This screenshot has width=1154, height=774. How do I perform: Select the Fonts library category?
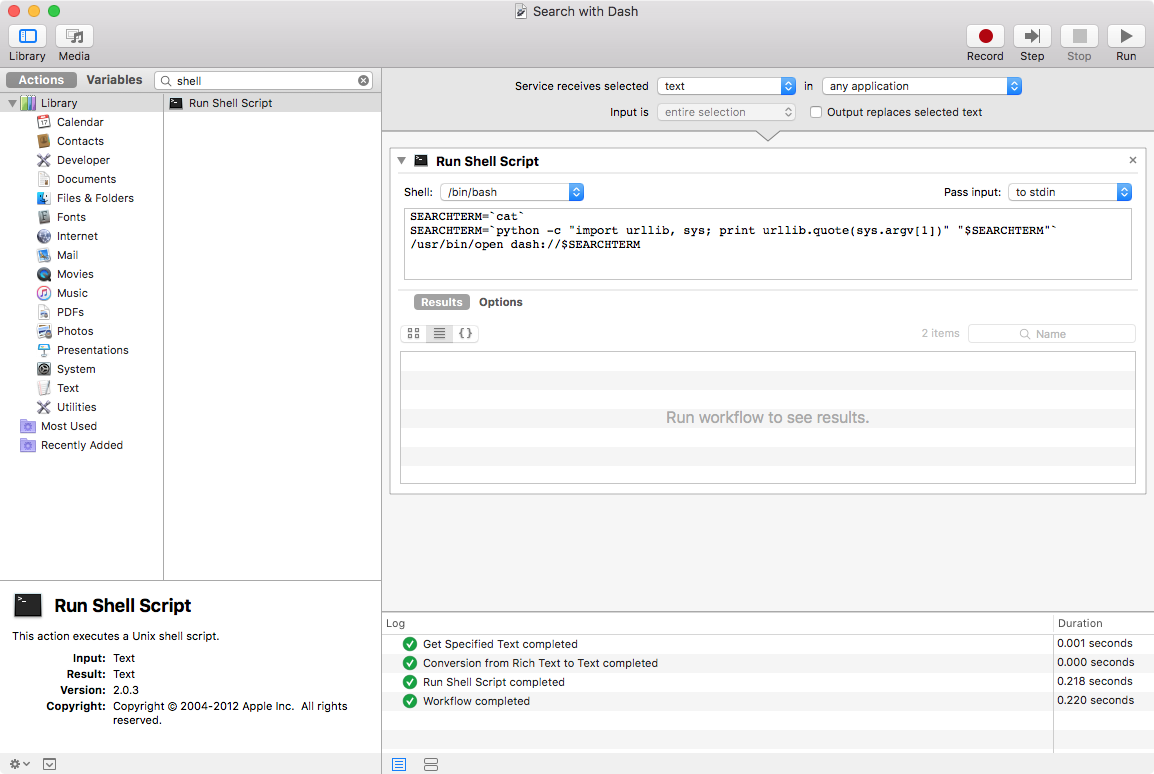pyautogui.click(x=71, y=218)
